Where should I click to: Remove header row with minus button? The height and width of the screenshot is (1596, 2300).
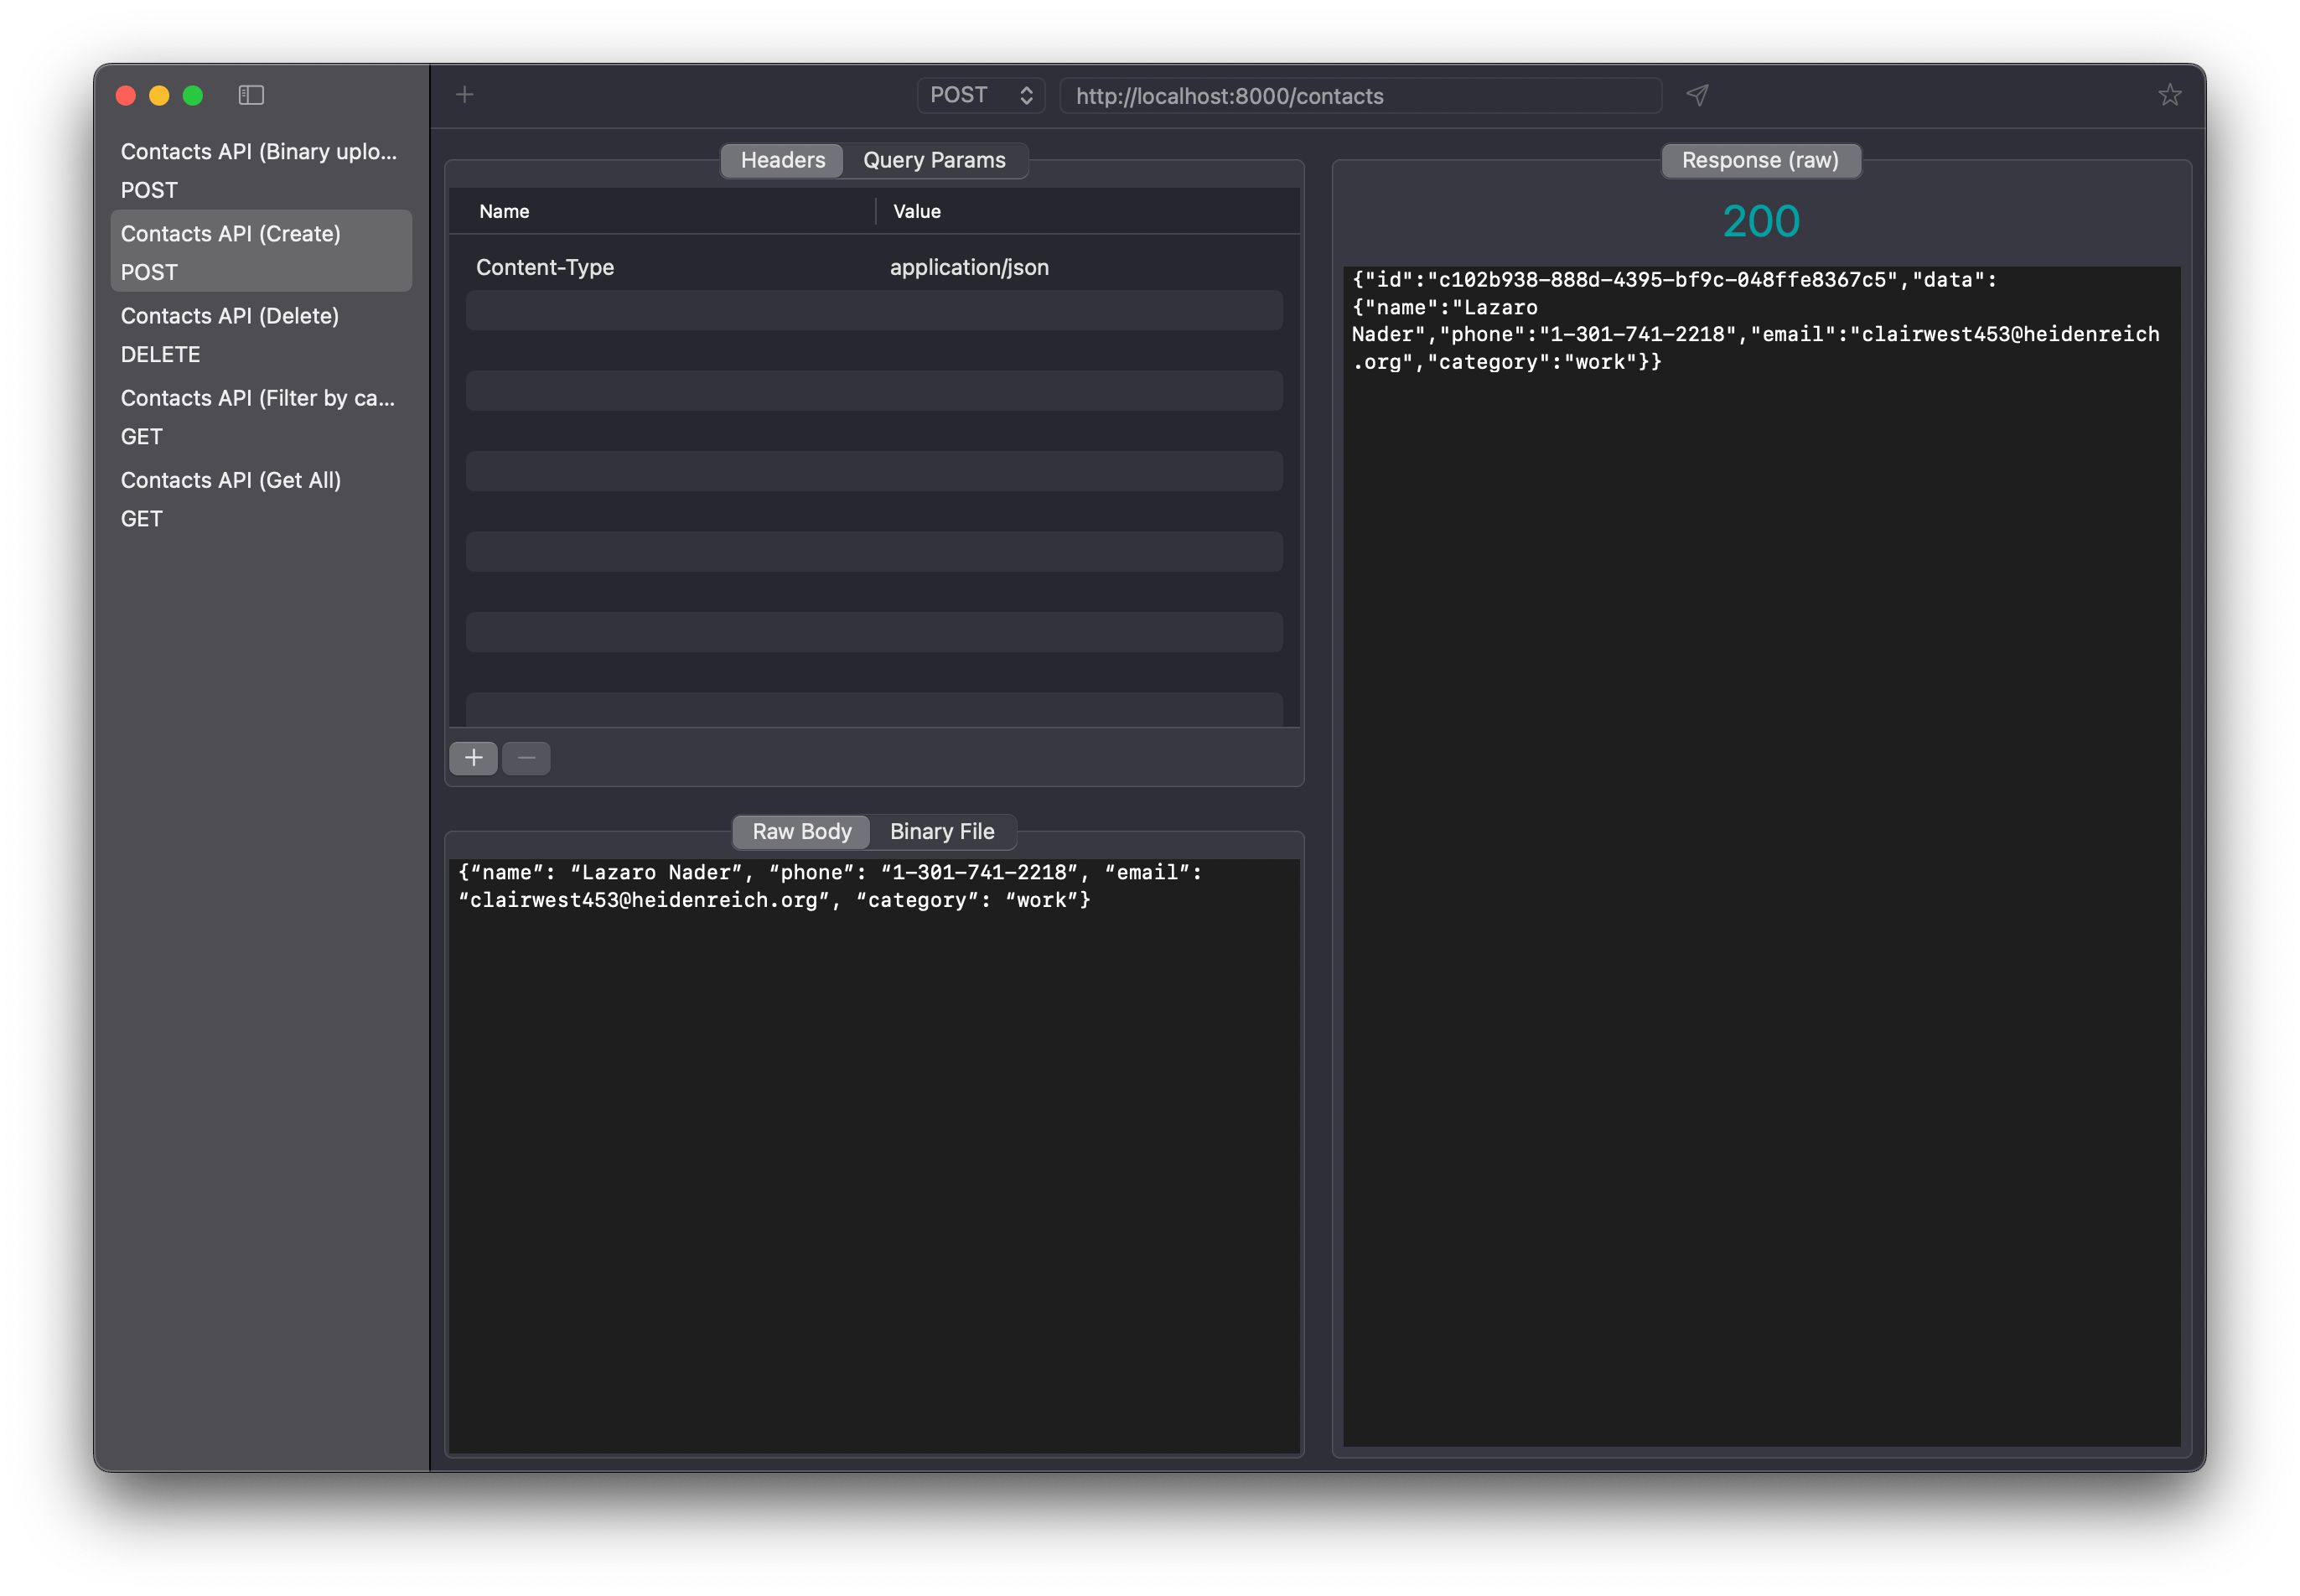526,758
